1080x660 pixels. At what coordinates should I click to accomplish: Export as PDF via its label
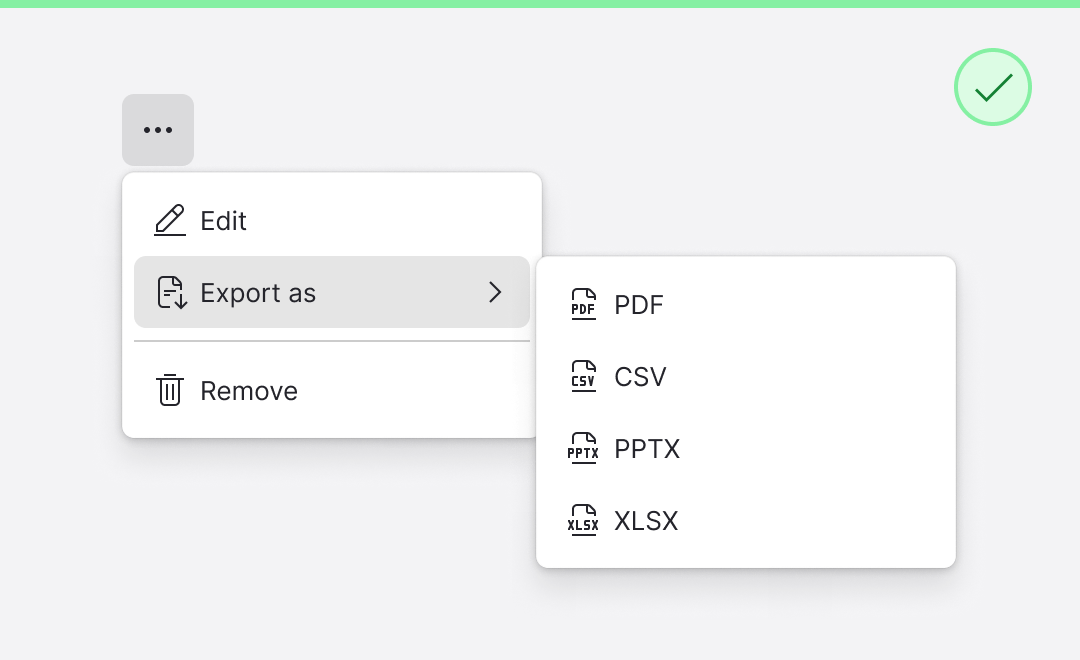[x=639, y=305]
